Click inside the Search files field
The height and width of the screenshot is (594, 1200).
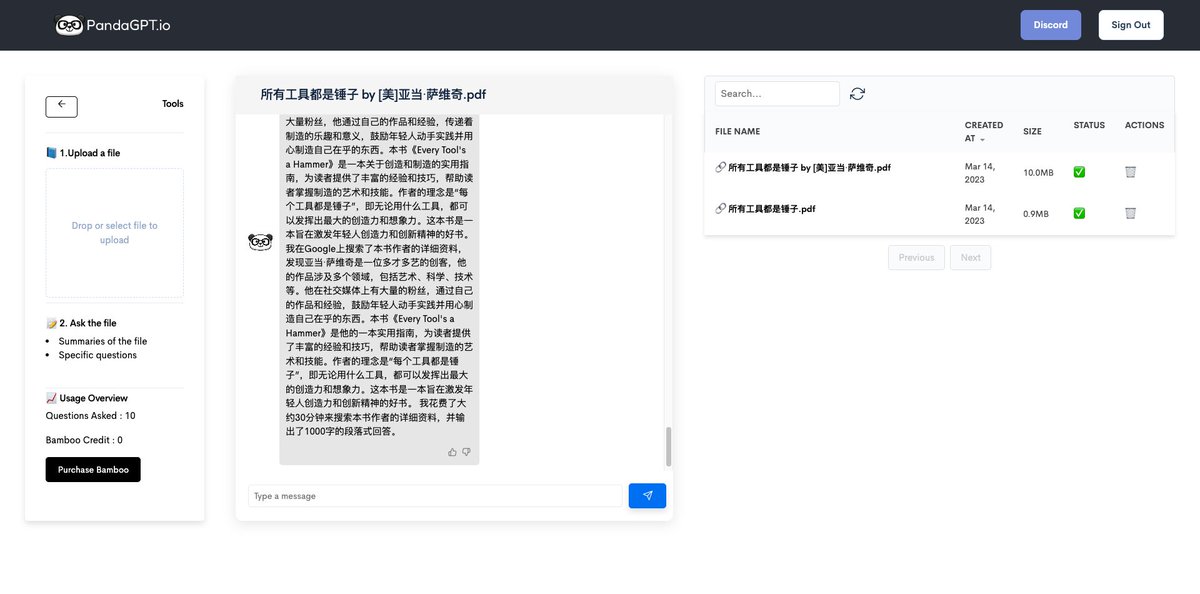[777, 93]
